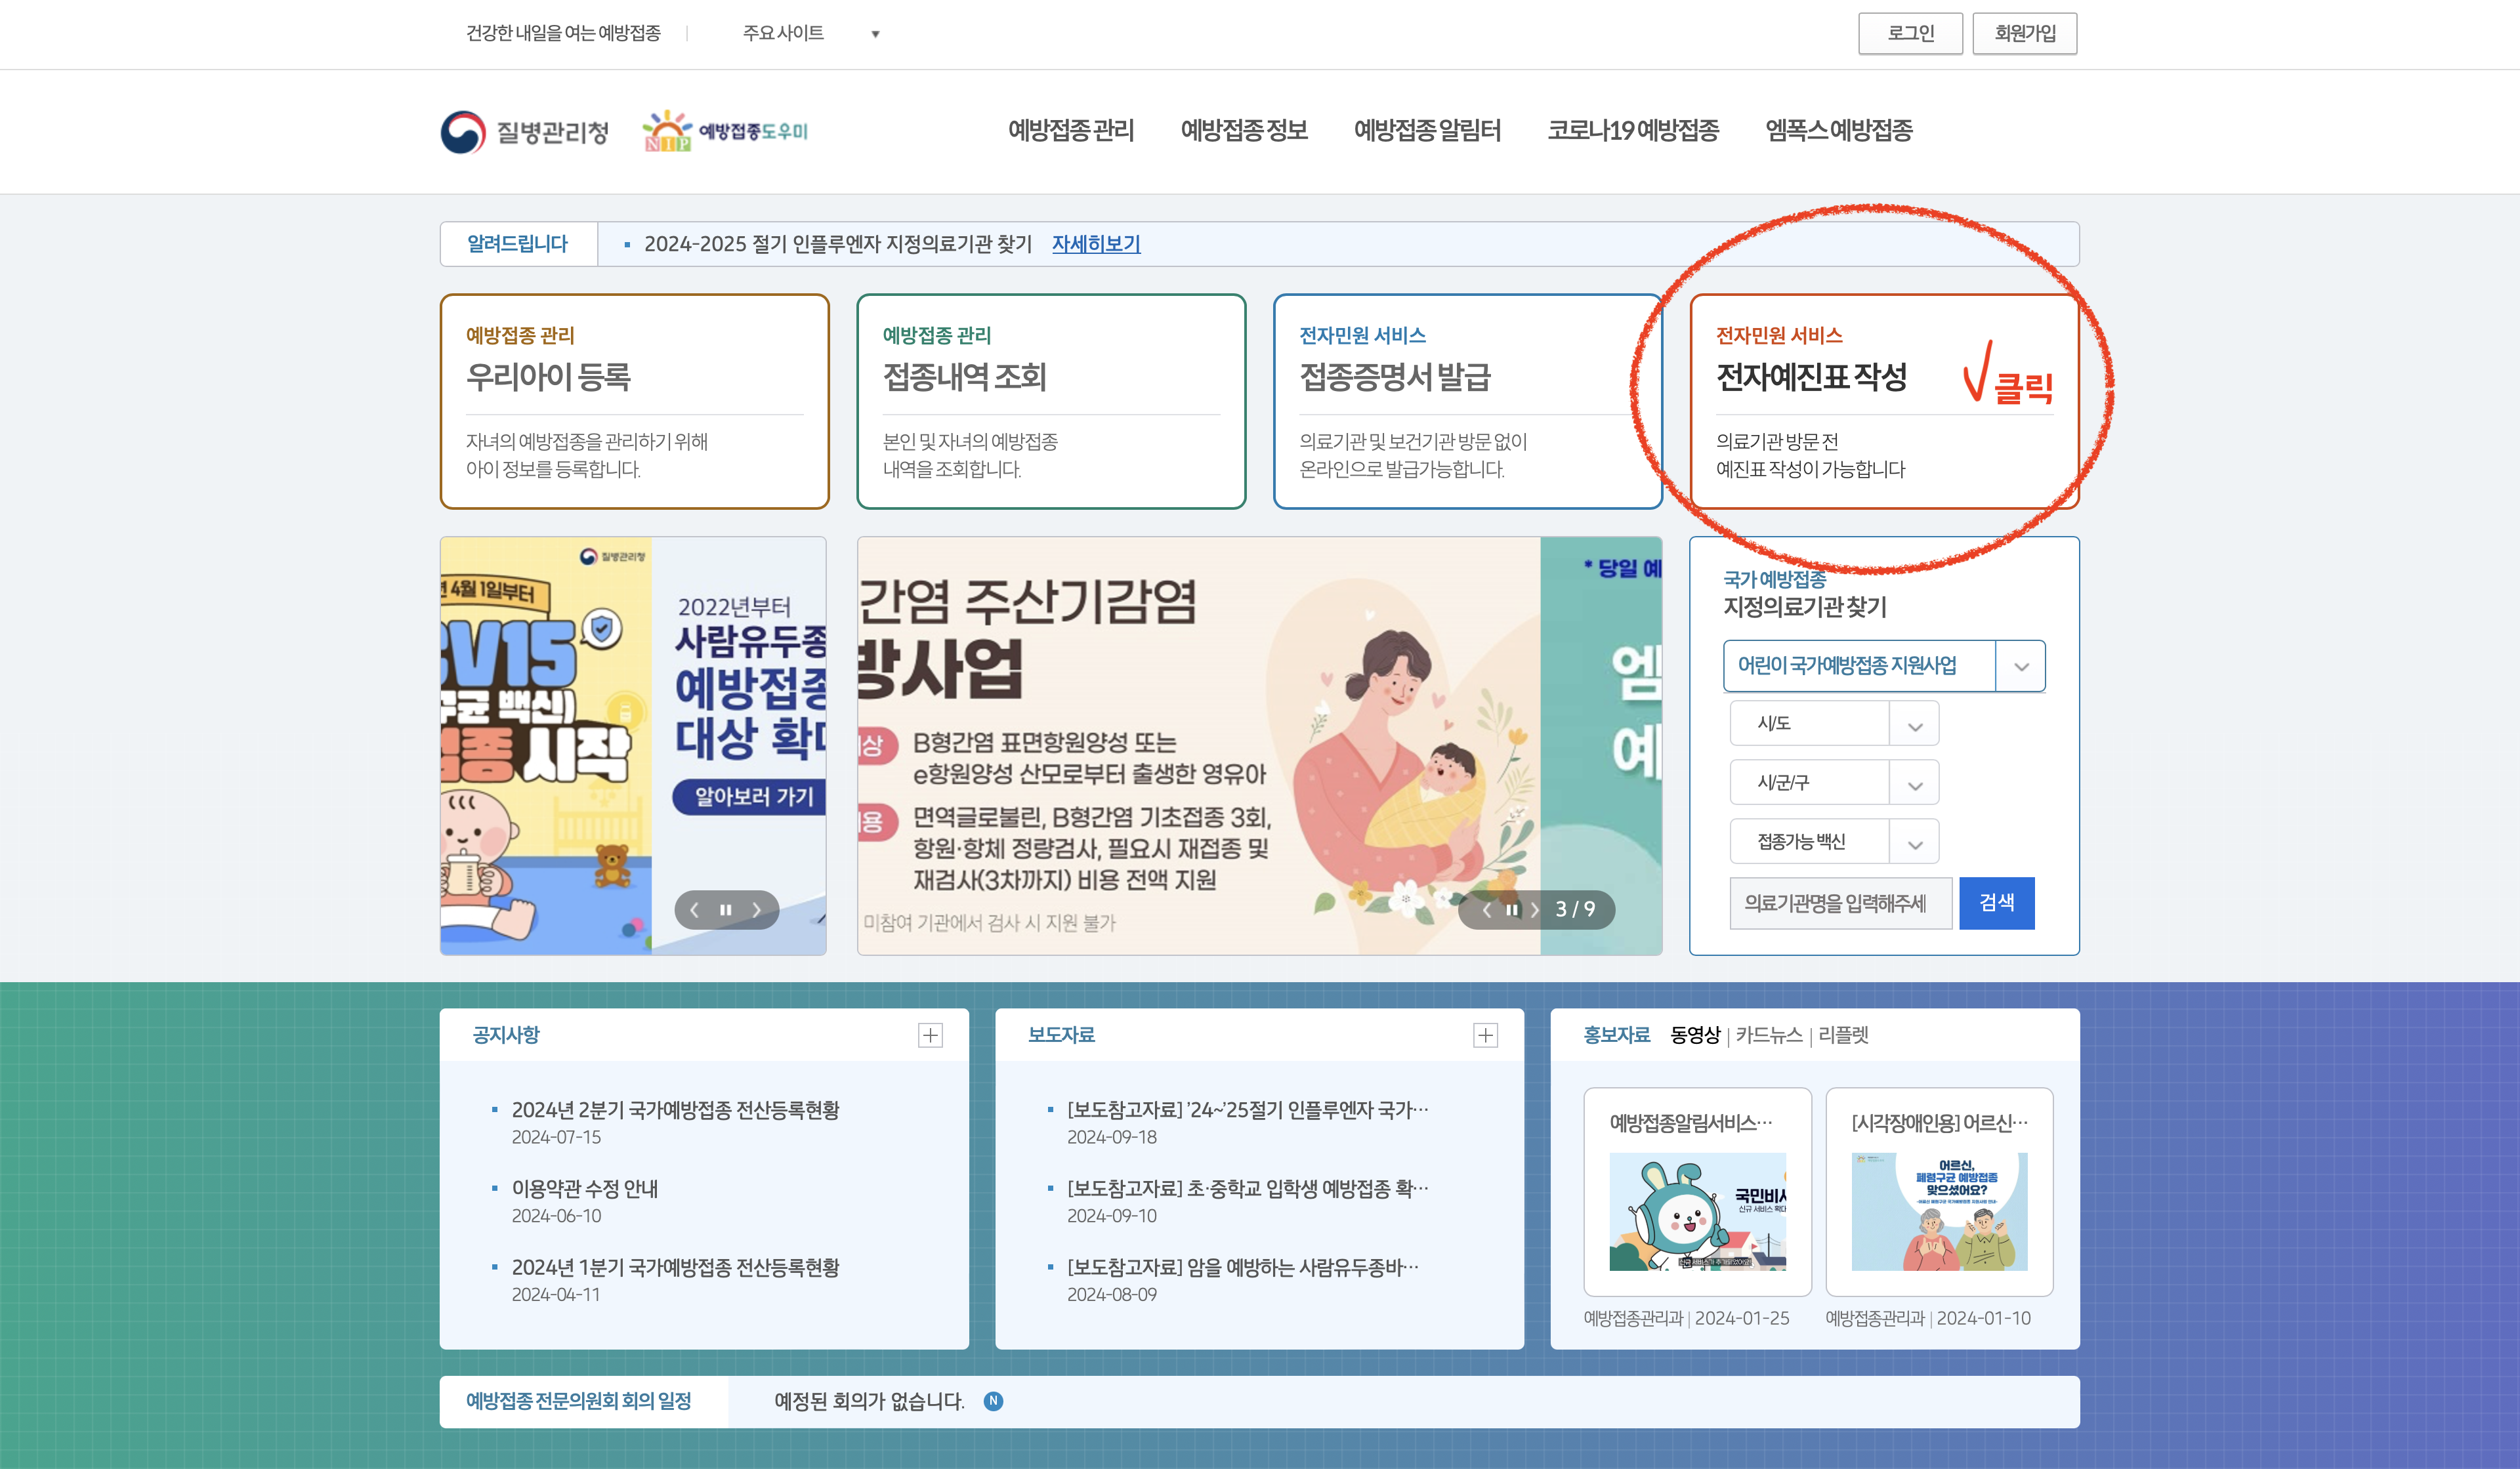The height and width of the screenshot is (1469, 2520).
Task: Expand the 접종가능 백신 dropdown
Action: coord(1834,841)
